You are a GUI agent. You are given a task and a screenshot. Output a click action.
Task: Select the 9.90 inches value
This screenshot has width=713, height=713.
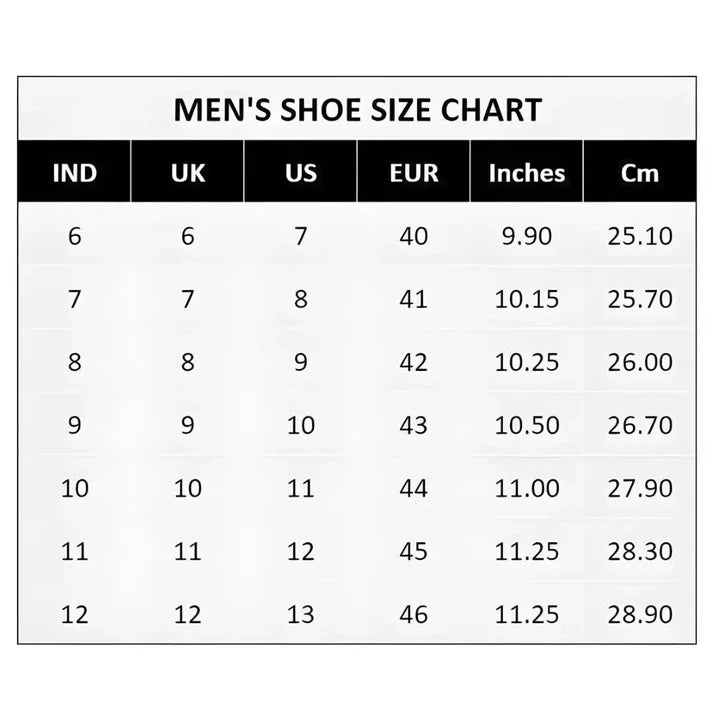[526, 237]
